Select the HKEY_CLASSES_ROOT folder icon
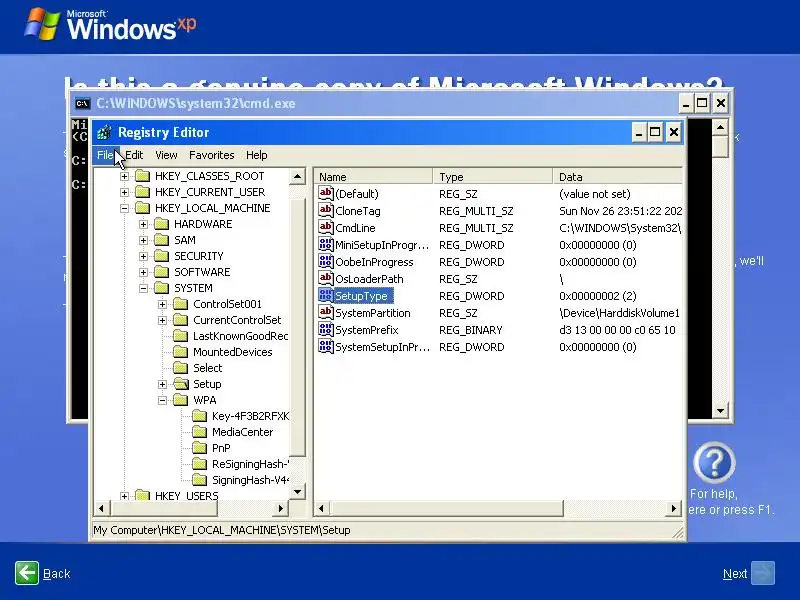 (x=142, y=177)
